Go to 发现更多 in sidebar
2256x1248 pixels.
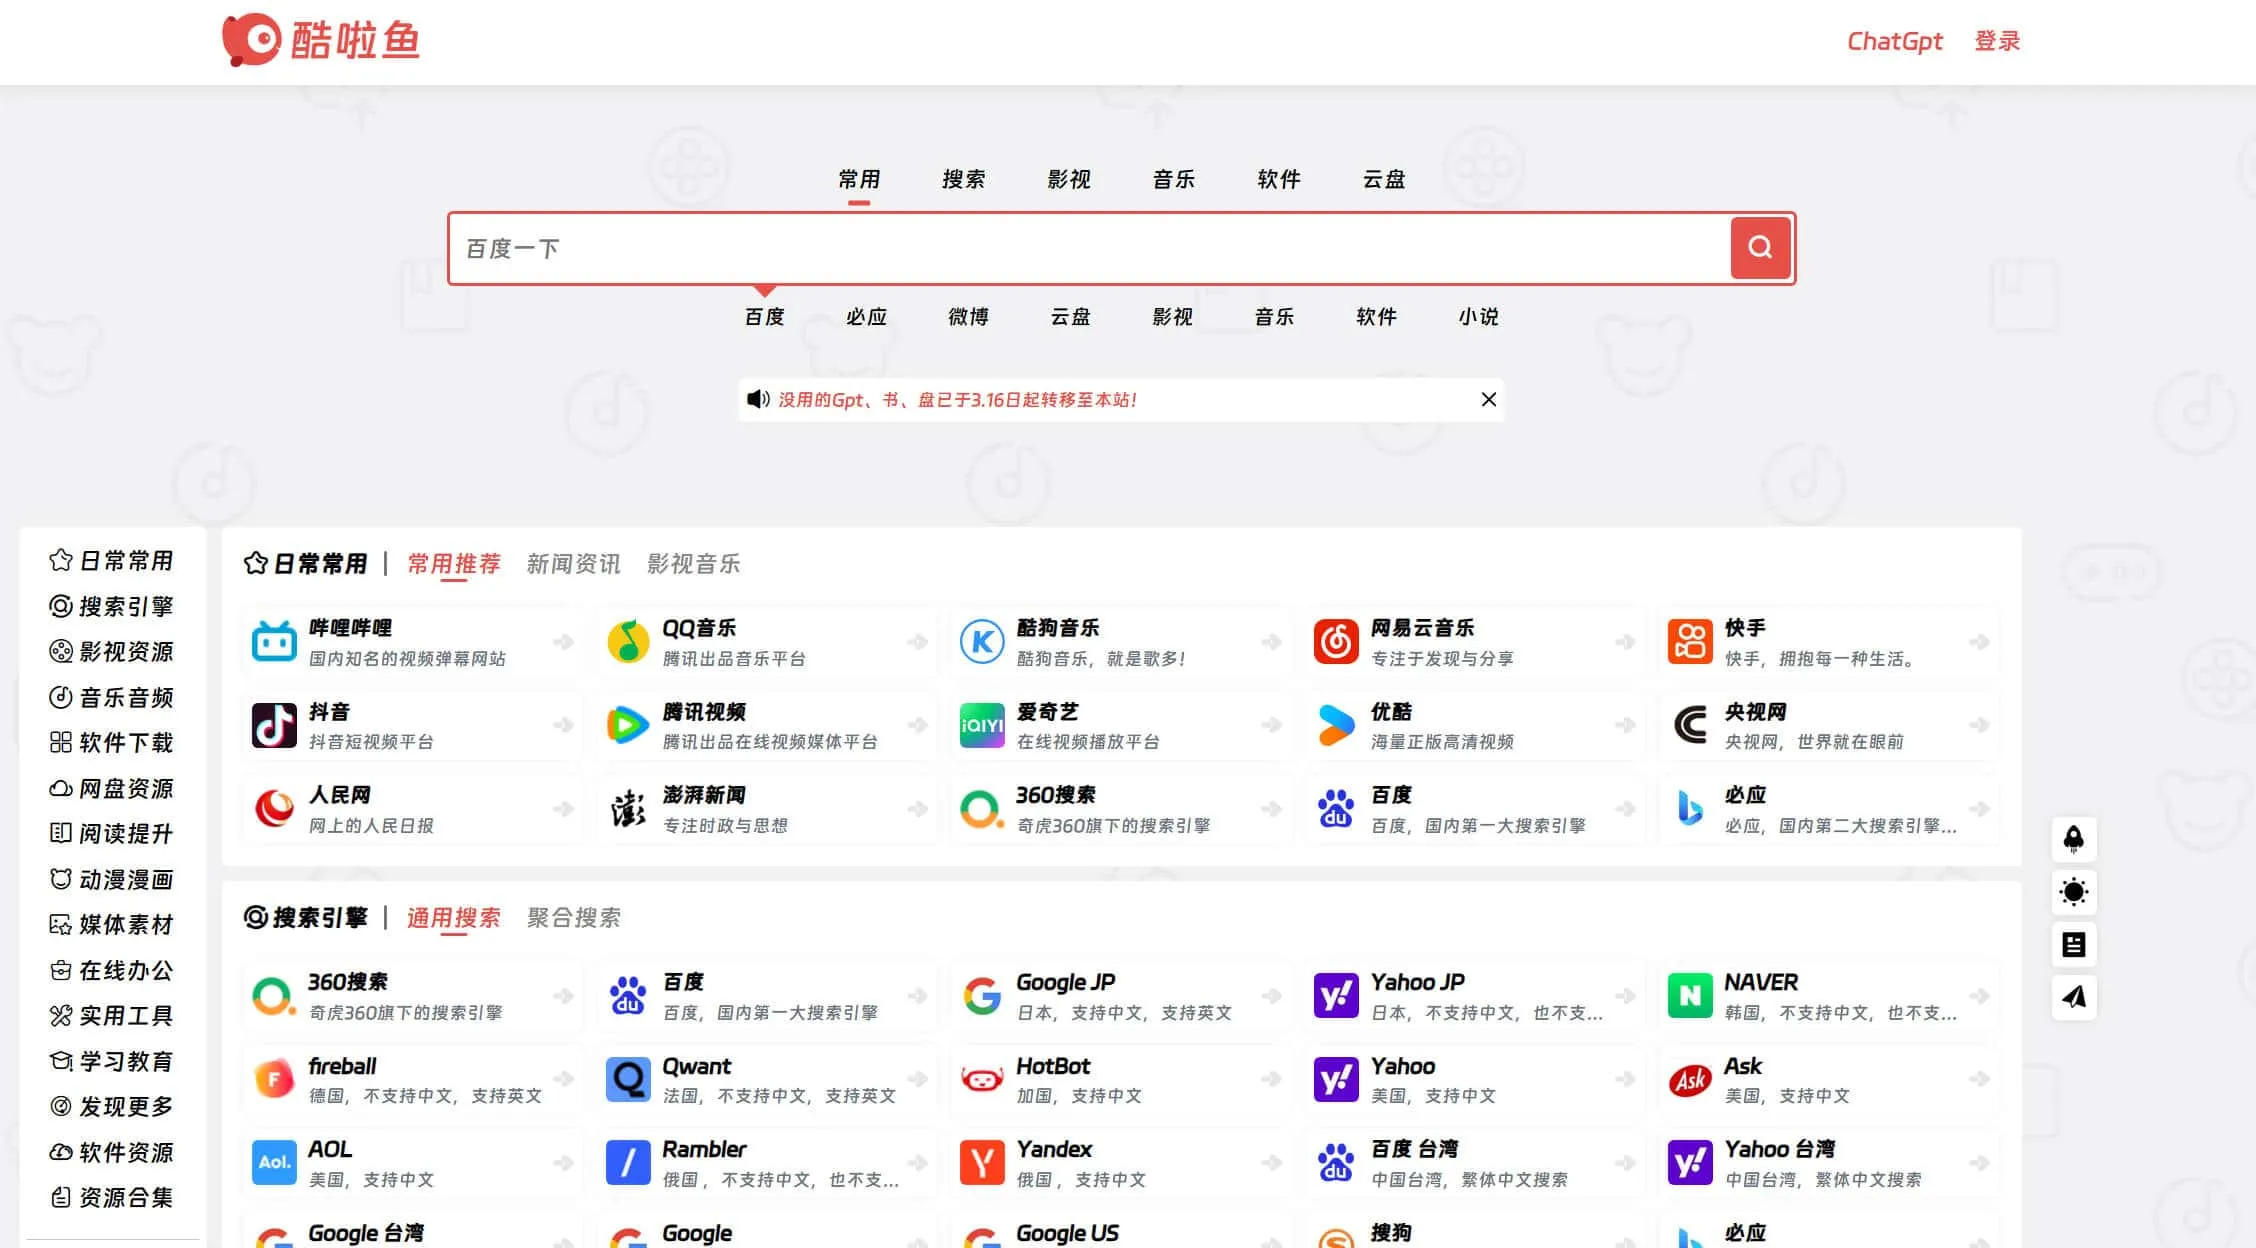click(x=111, y=1106)
